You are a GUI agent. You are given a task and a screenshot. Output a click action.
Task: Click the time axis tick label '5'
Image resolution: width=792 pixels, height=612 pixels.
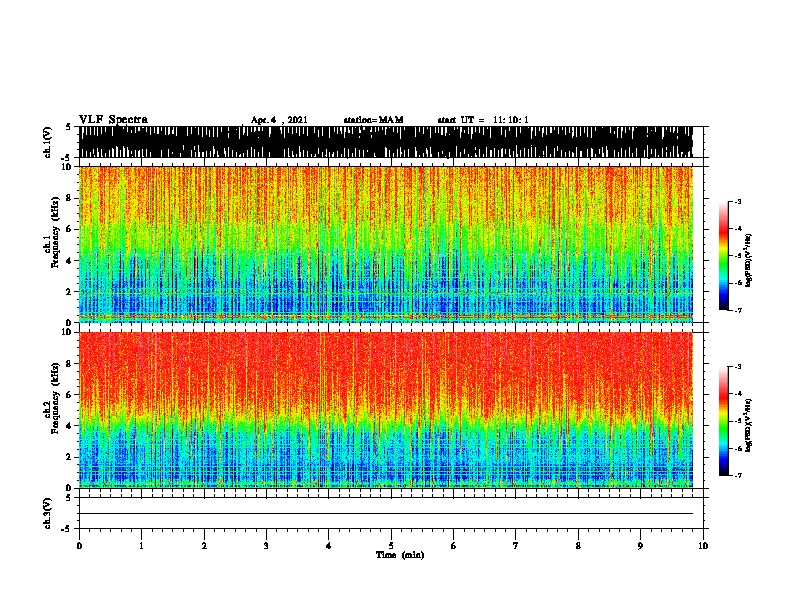pos(391,546)
